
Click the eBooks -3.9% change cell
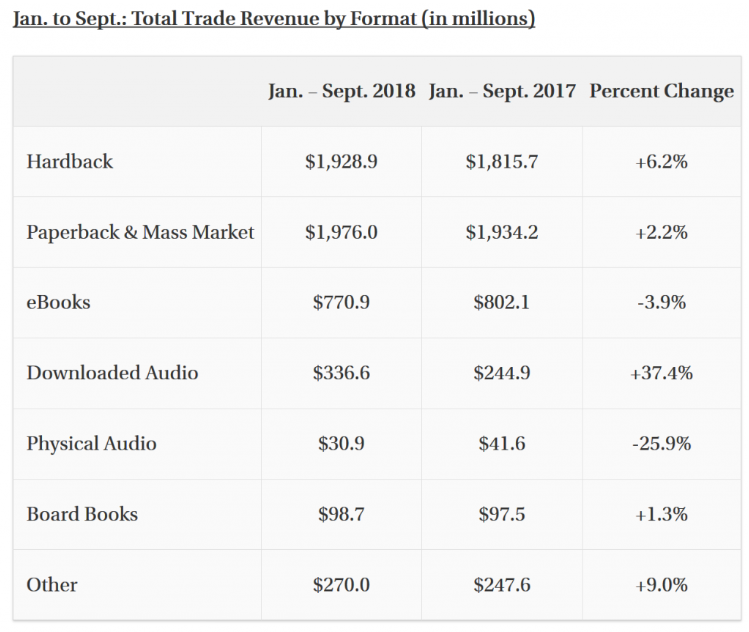[x=661, y=302]
